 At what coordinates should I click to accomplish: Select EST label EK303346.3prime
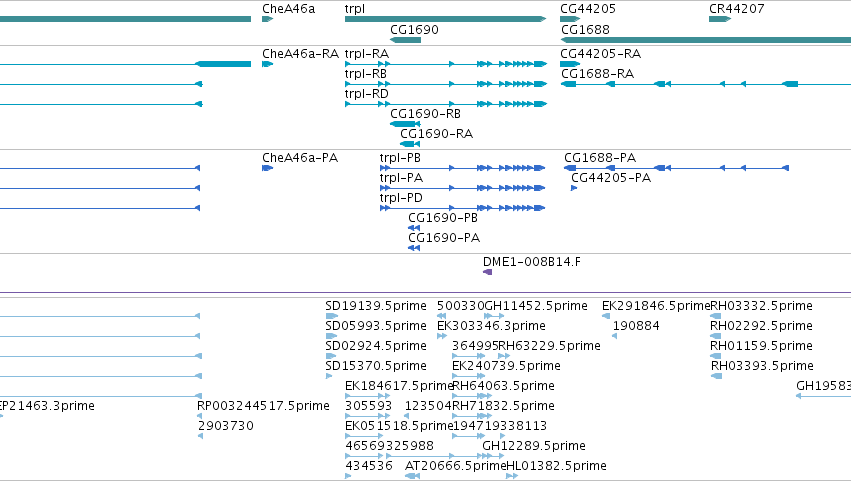point(491,326)
